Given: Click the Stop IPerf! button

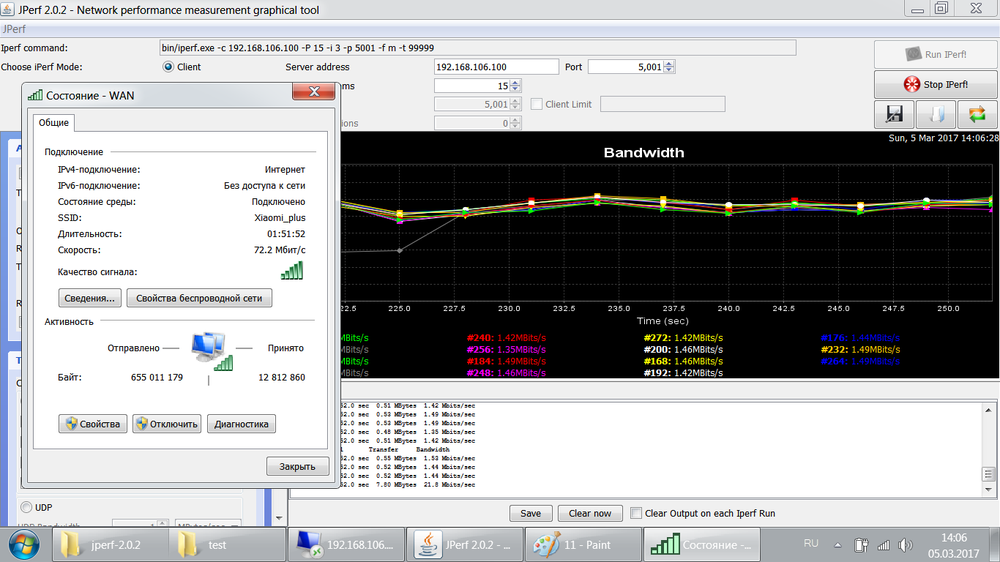Looking at the screenshot, I should pyautogui.click(x=936, y=84).
